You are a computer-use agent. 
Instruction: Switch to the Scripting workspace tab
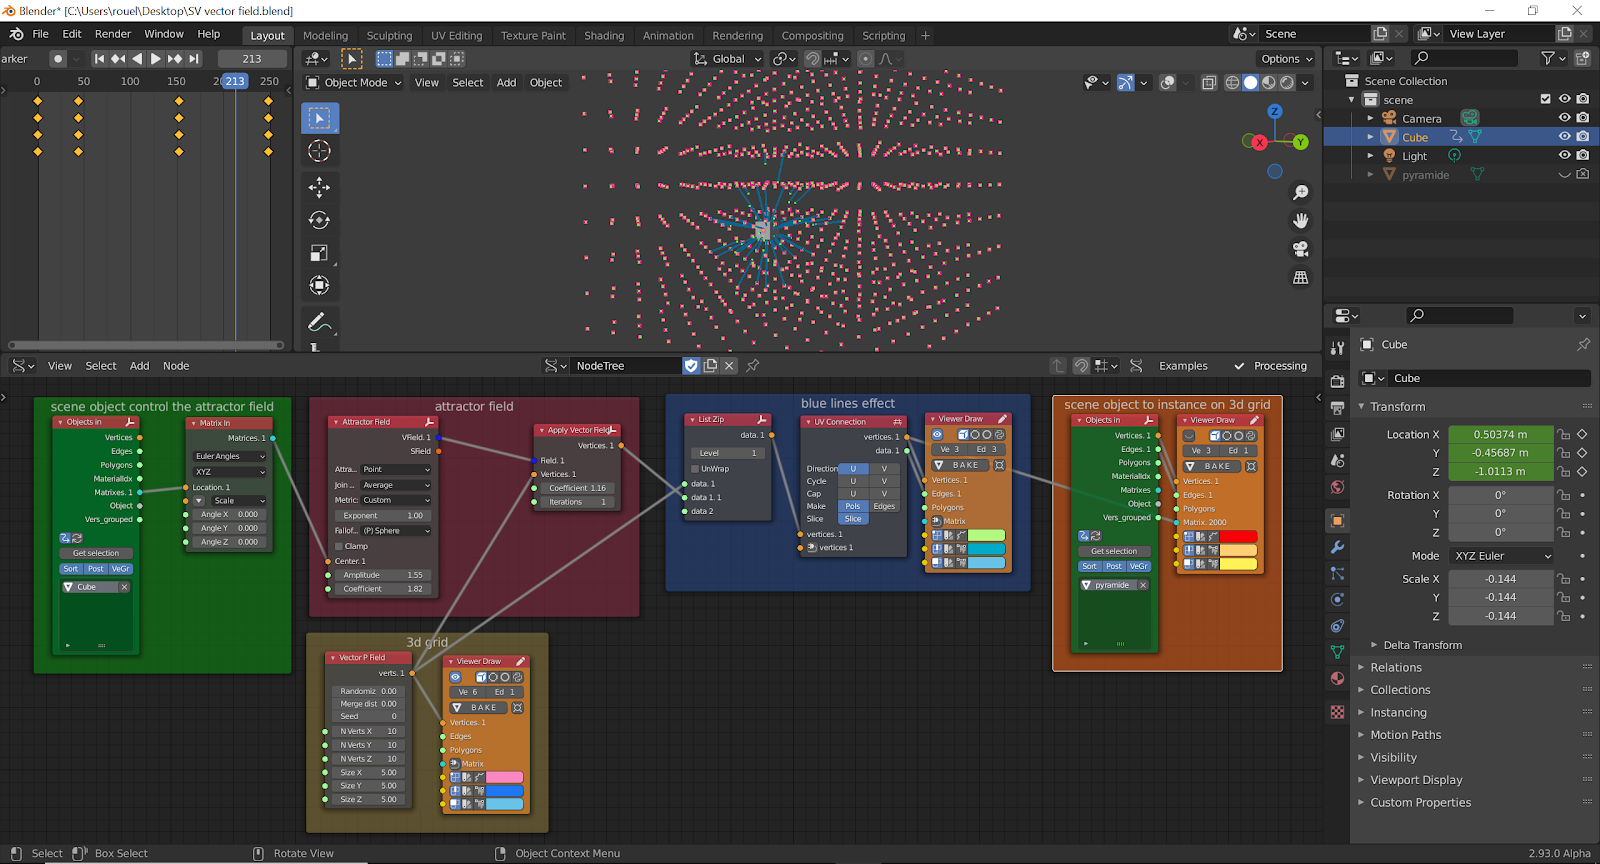coord(884,36)
